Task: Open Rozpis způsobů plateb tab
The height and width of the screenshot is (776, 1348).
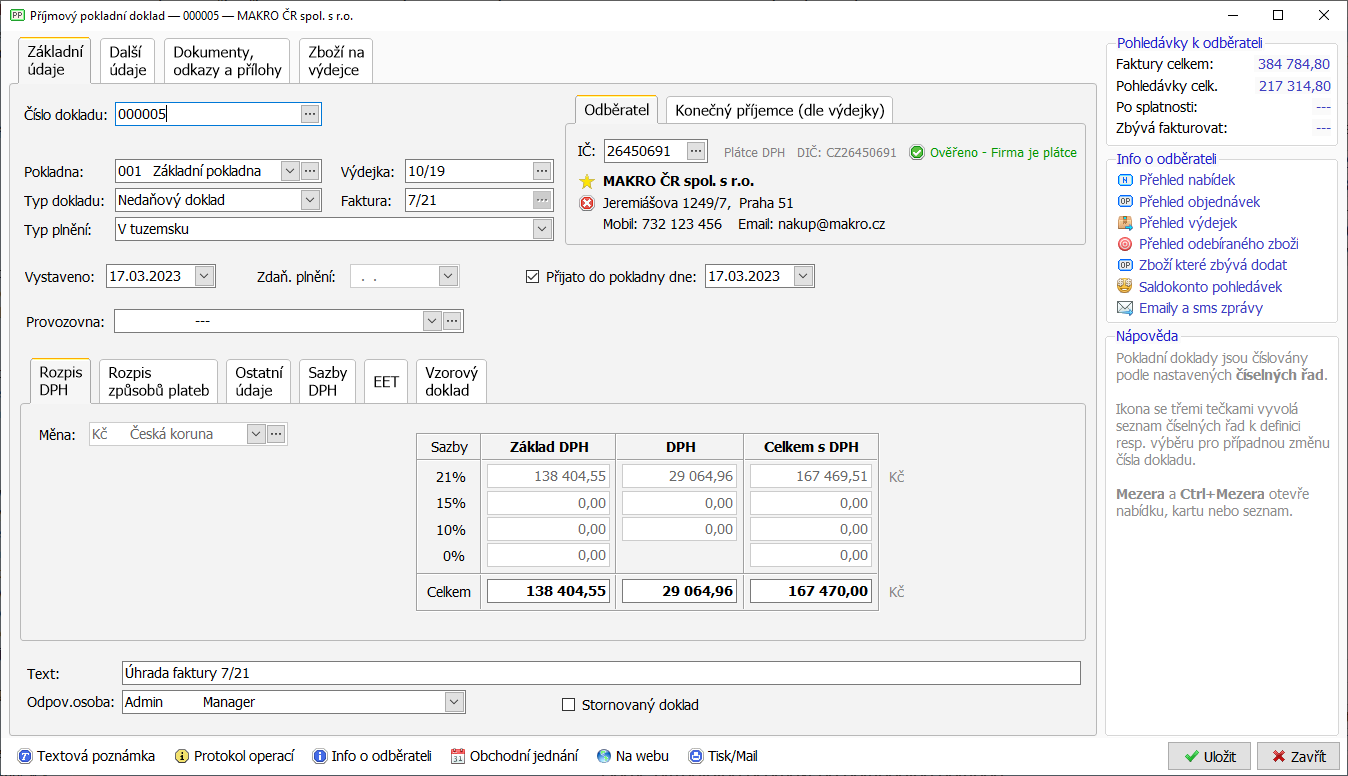Action: click(x=159, y=382)
